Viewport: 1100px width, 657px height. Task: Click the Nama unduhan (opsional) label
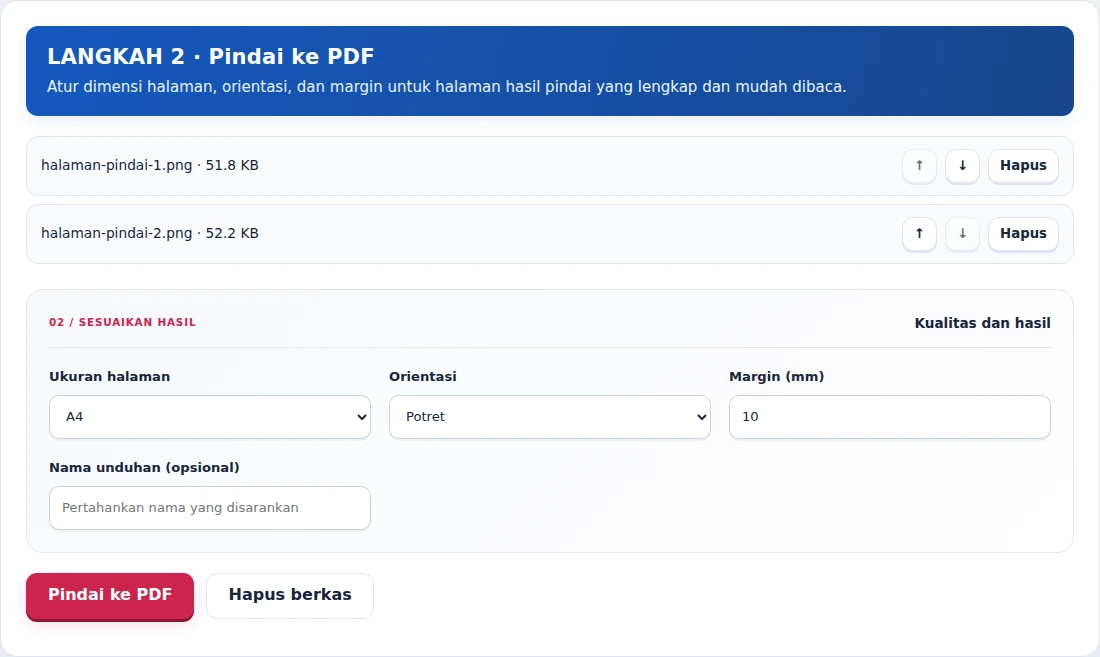144,468
